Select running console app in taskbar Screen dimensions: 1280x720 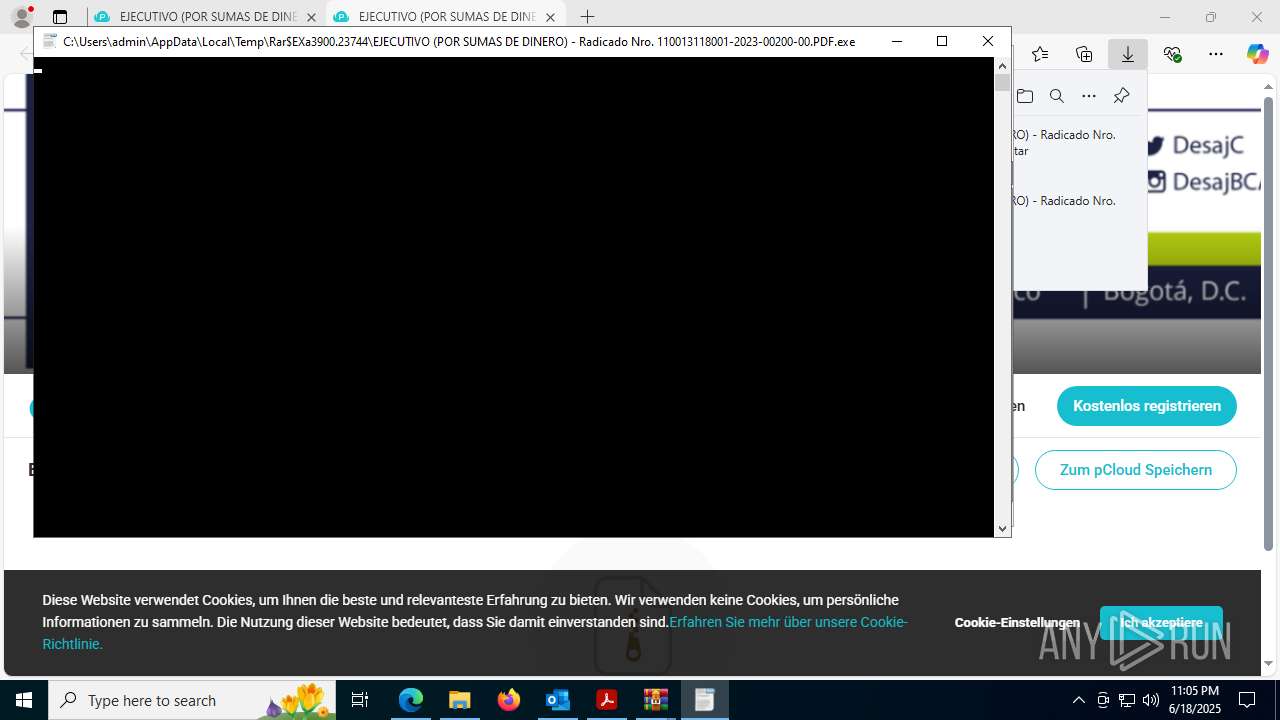(x=704, y=700)
